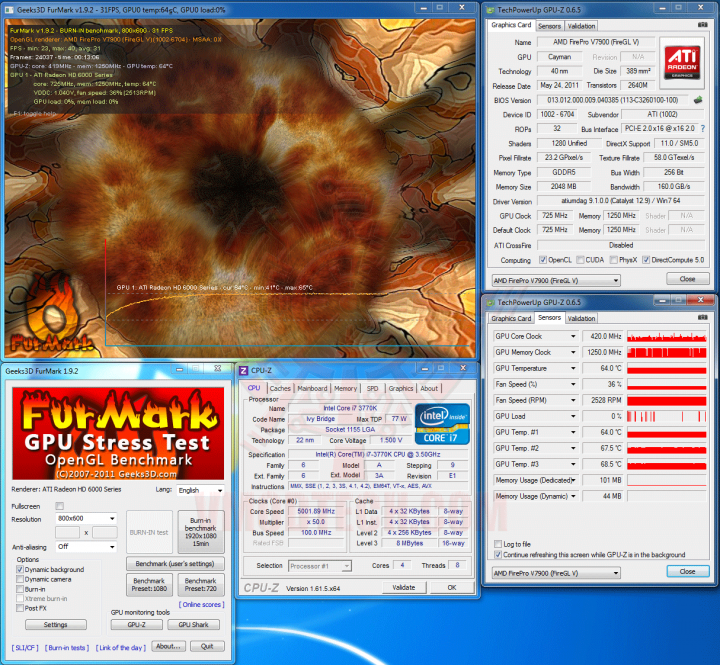Click the FurMark Settings button
The height and width of the screenshot is (665, 720).
point(56,625)
